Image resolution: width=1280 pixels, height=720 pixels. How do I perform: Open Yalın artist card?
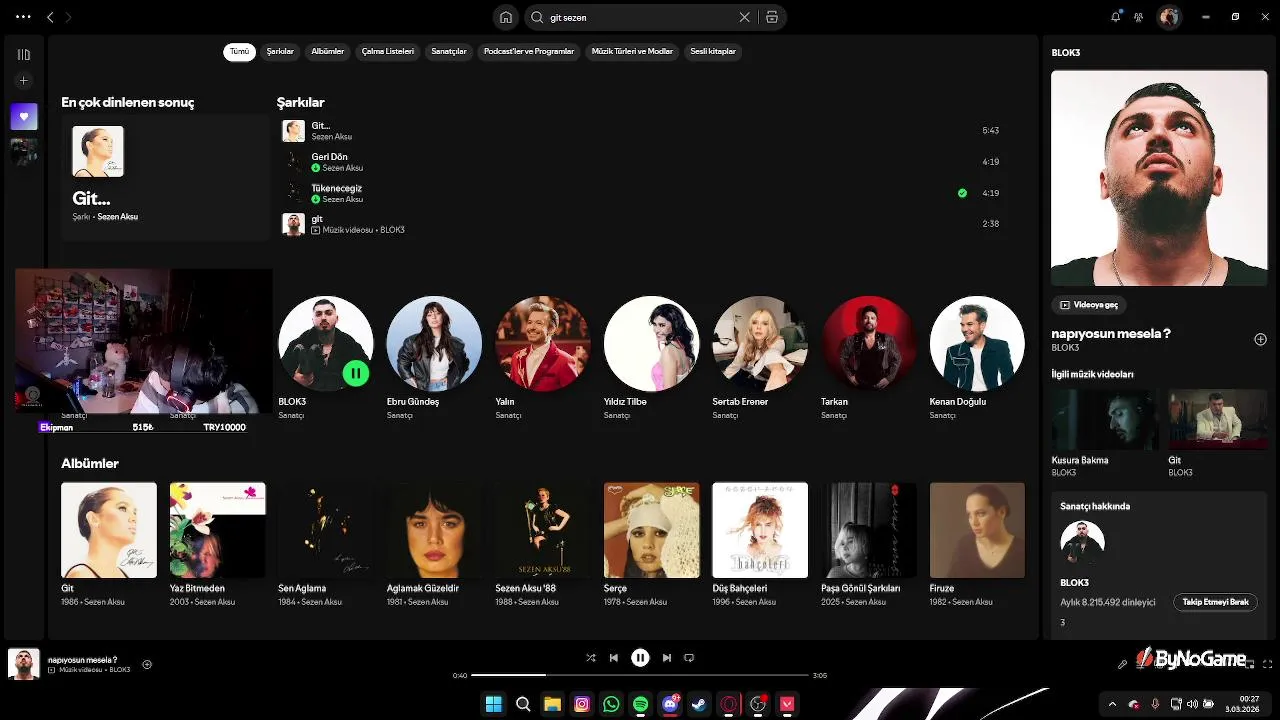coord(543,357)
